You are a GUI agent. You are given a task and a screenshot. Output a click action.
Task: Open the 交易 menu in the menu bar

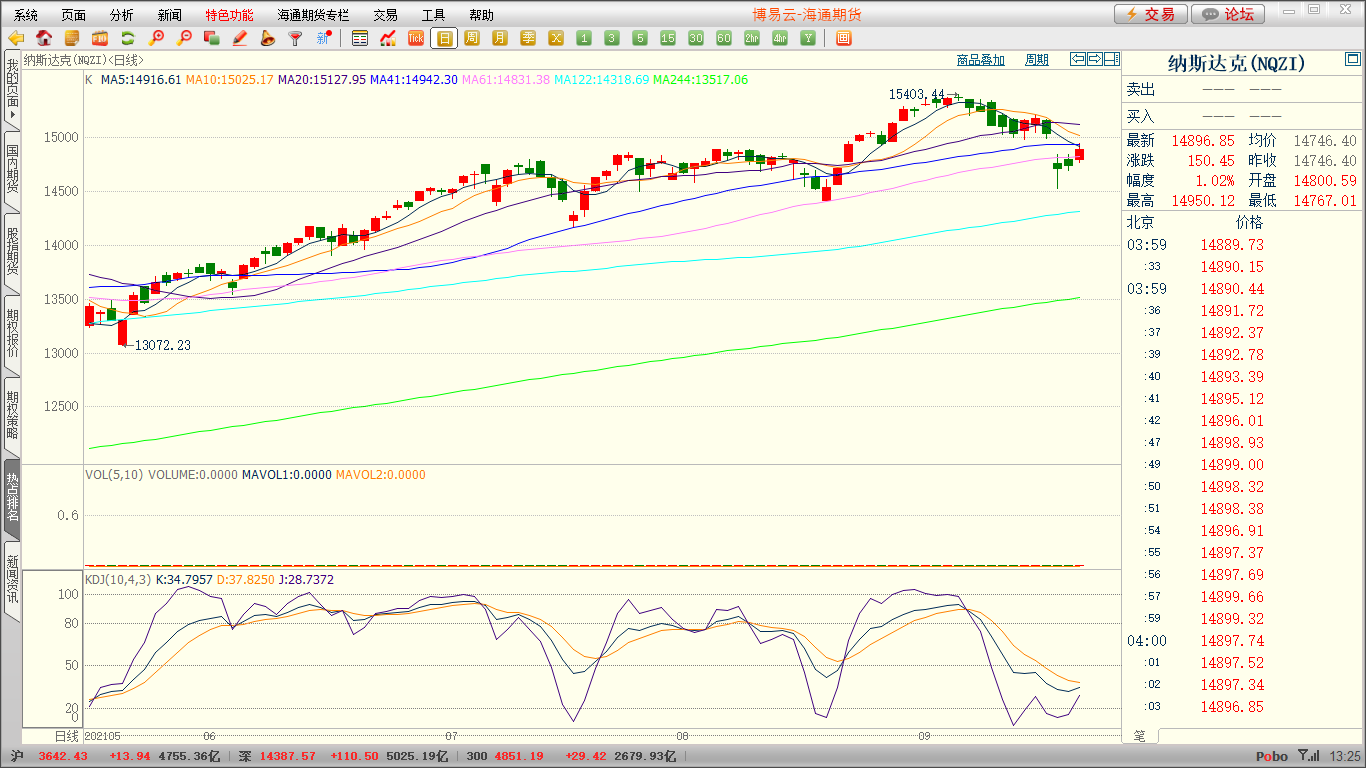click(385, 15)
